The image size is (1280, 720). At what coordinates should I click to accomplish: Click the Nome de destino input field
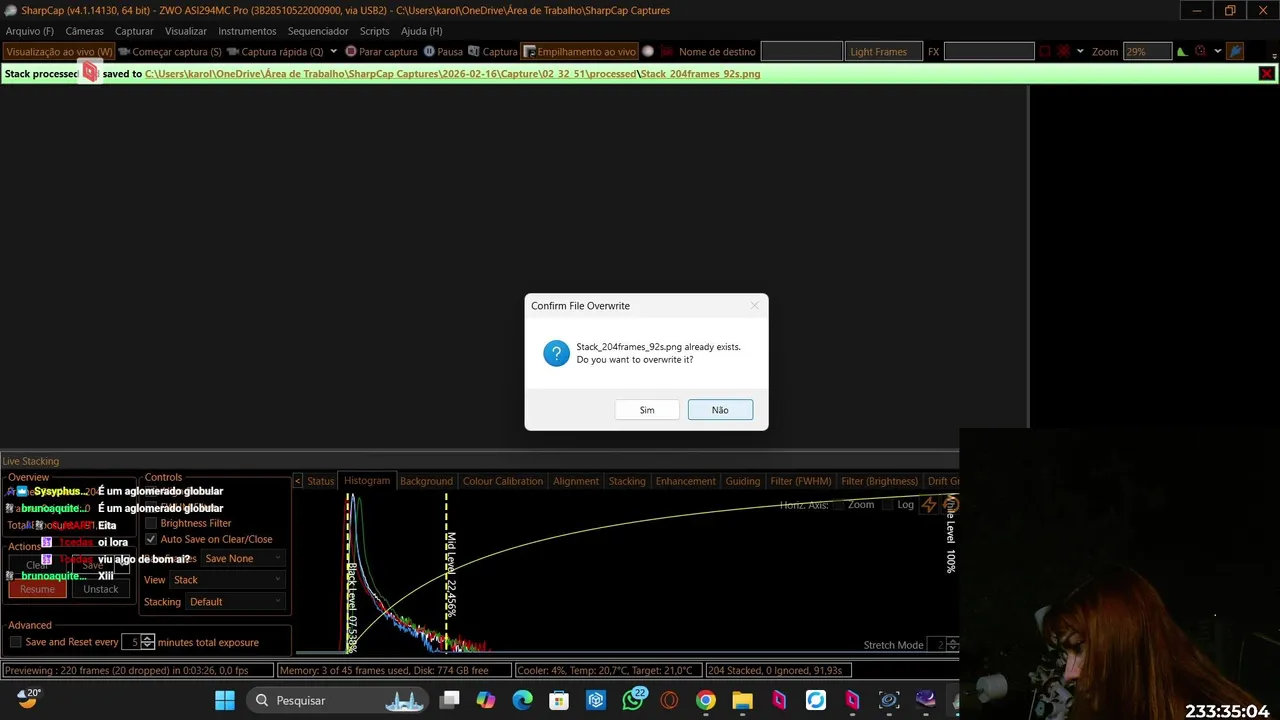(801, 51)
